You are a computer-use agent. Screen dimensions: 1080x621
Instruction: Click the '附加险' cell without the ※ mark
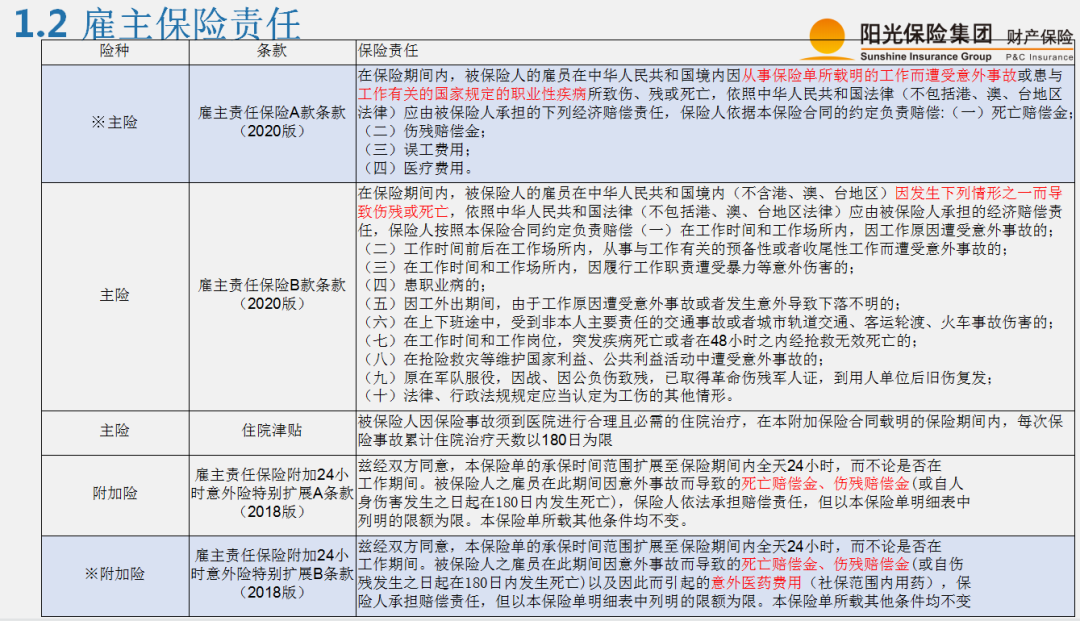(x=115, y=493)
